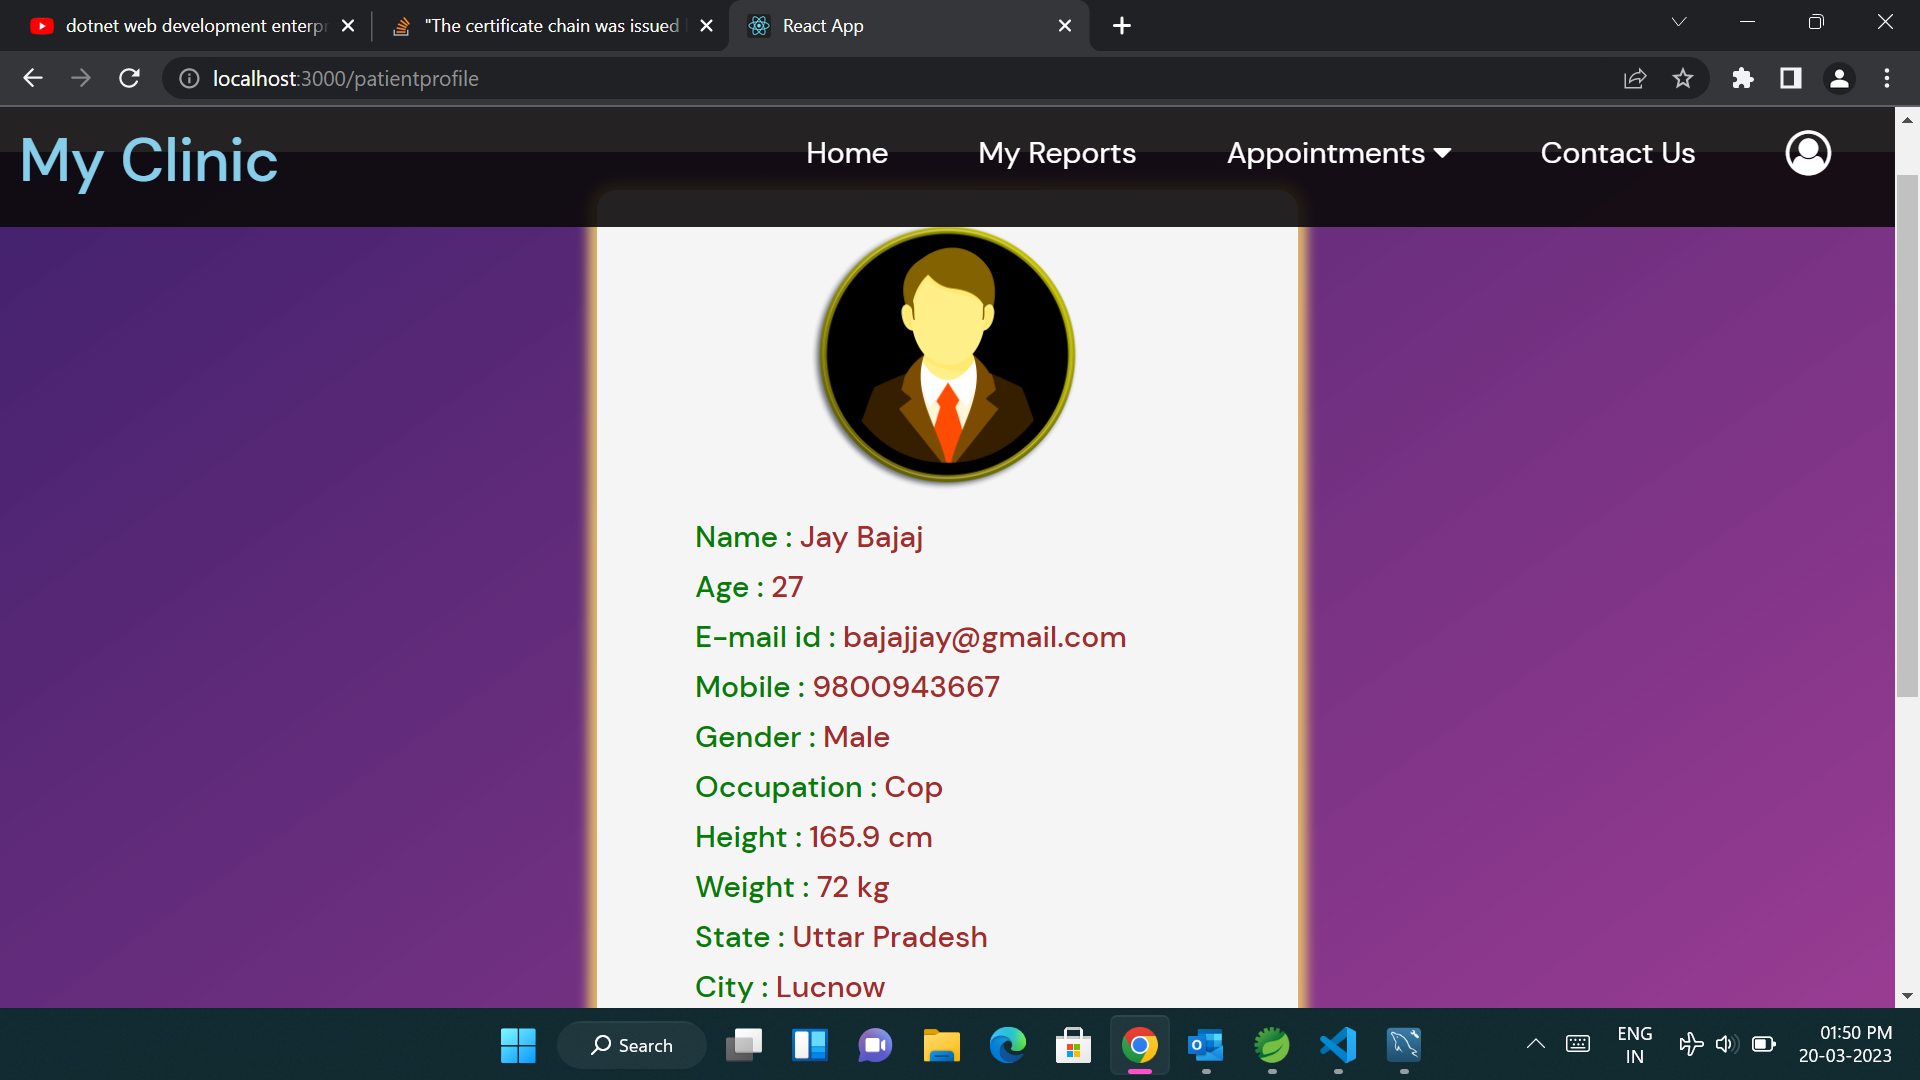Open File Explorer from taskbar
This screenshot has width=1920, height=1080.
(941, 1045)
